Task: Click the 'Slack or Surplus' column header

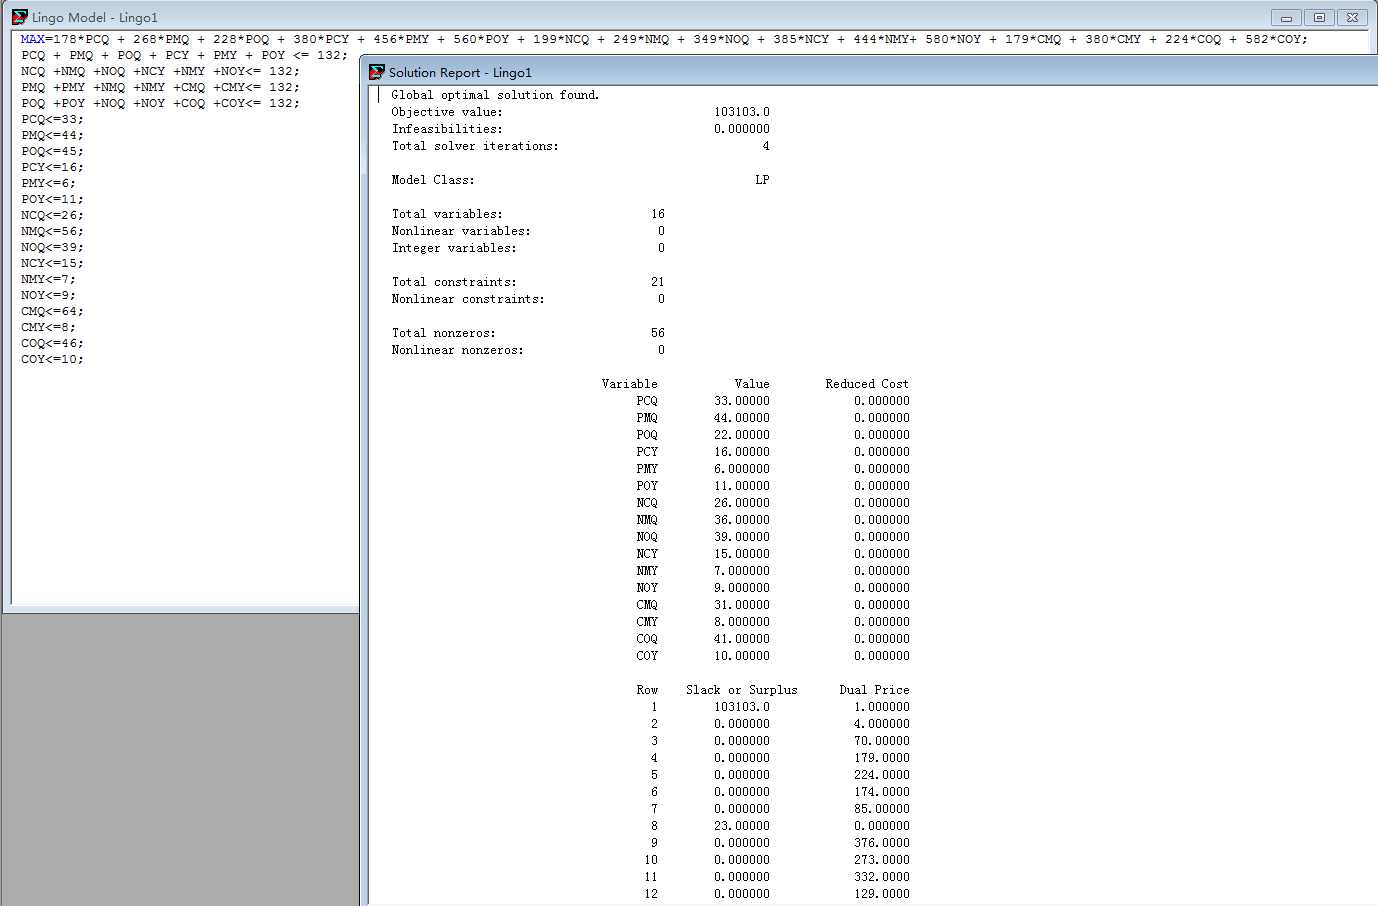Action: 742,690
